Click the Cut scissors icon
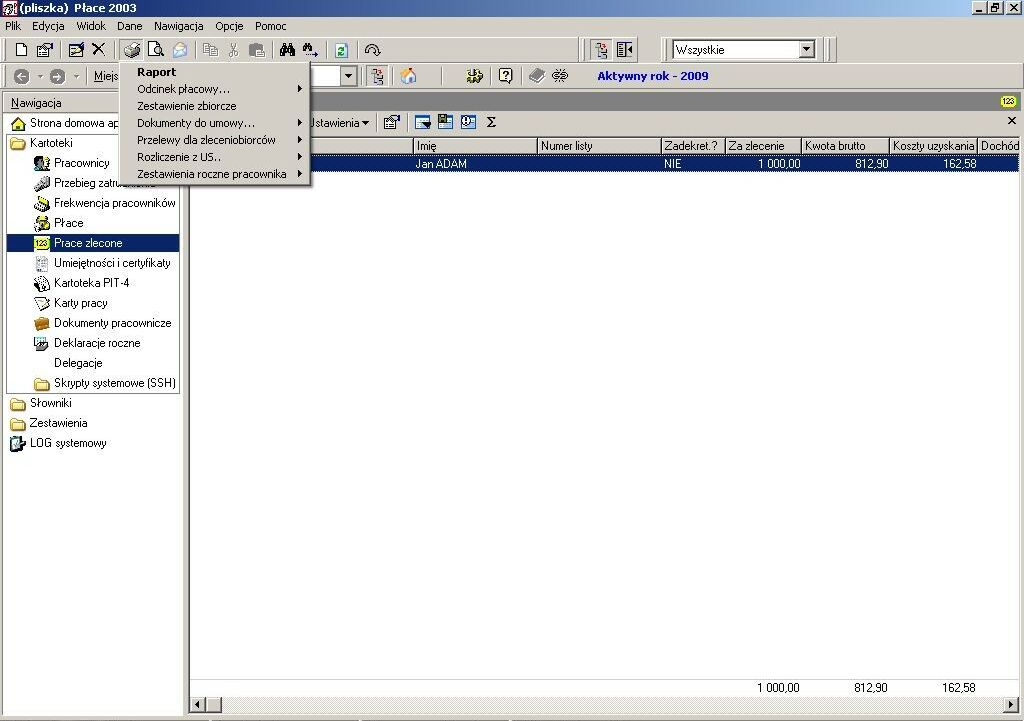 (x=233, y=50)
